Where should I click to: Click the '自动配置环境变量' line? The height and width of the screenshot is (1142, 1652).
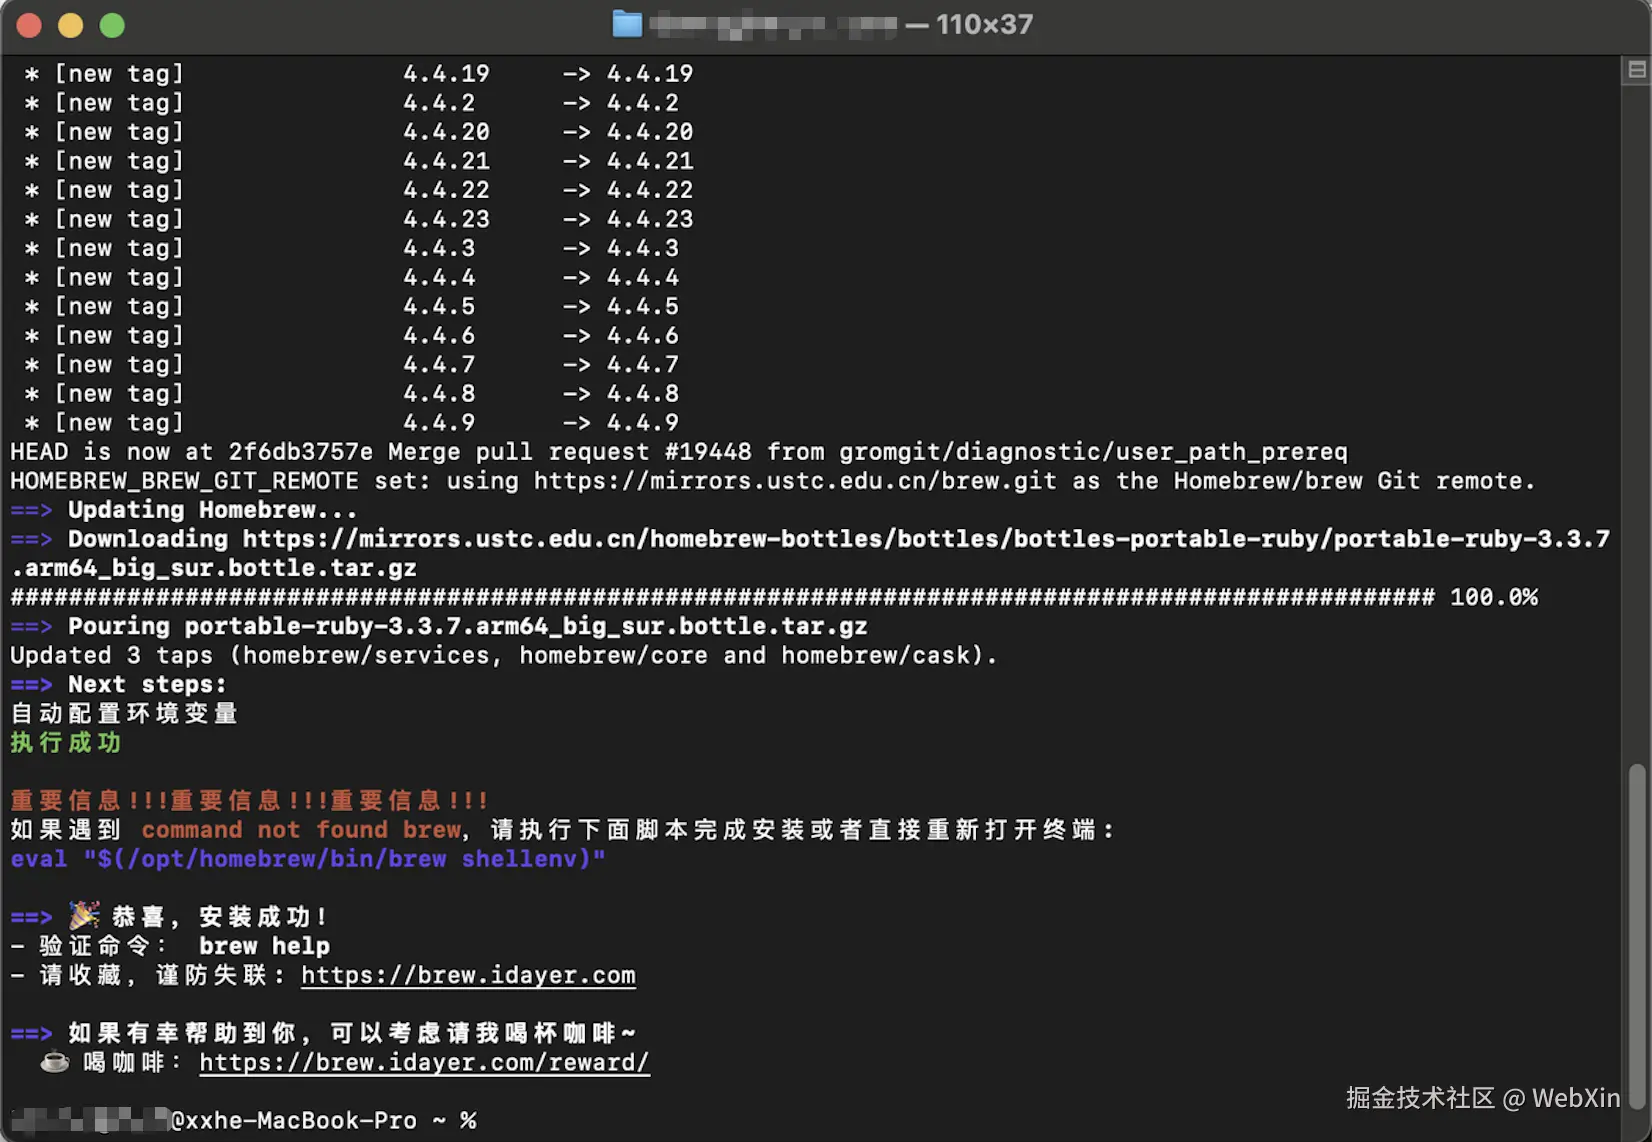pyautogui.click(x=124, y=713)
